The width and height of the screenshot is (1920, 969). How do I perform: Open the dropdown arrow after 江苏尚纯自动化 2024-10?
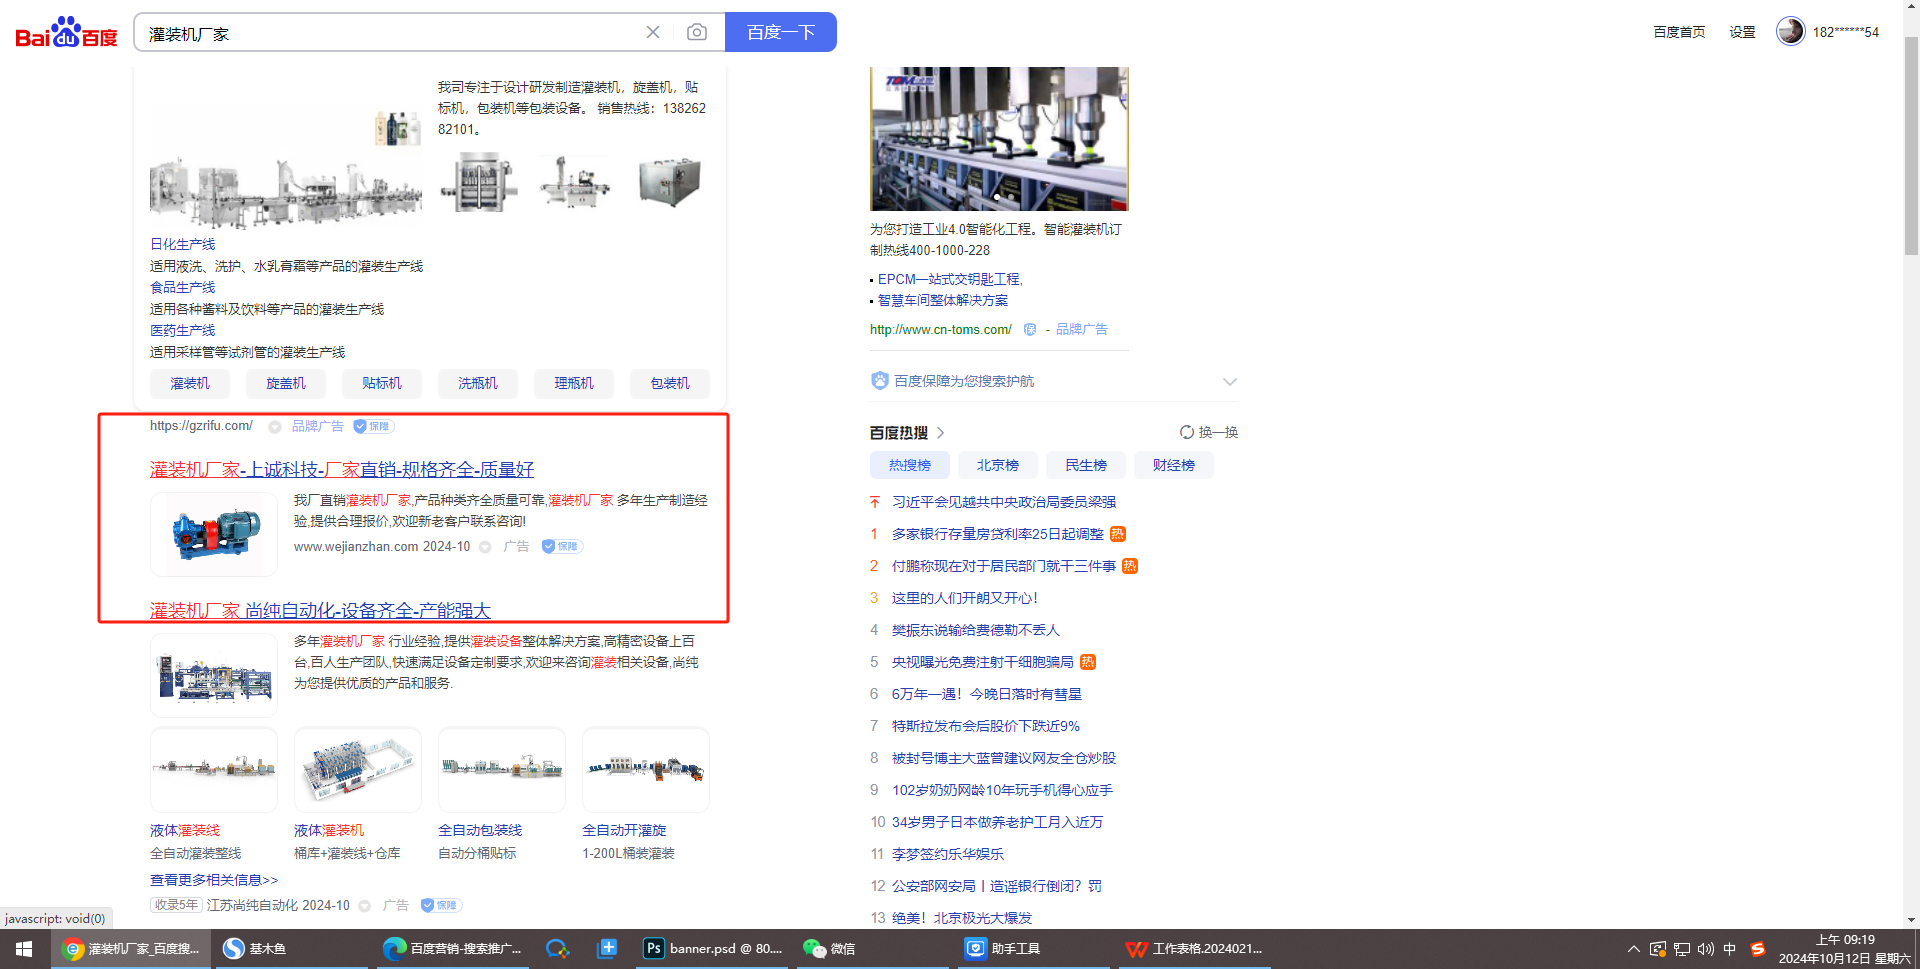click(x=365, y=906)
